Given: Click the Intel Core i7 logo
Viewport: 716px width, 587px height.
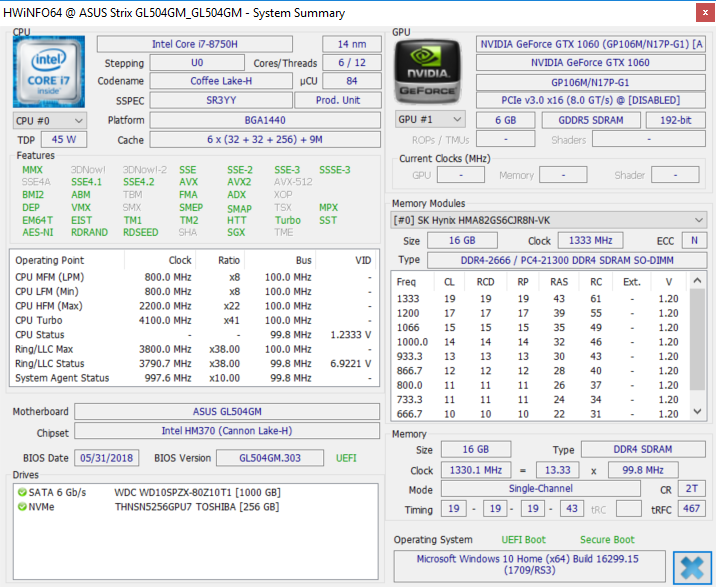Looking at the screenshot, I should tap(49, 72).
